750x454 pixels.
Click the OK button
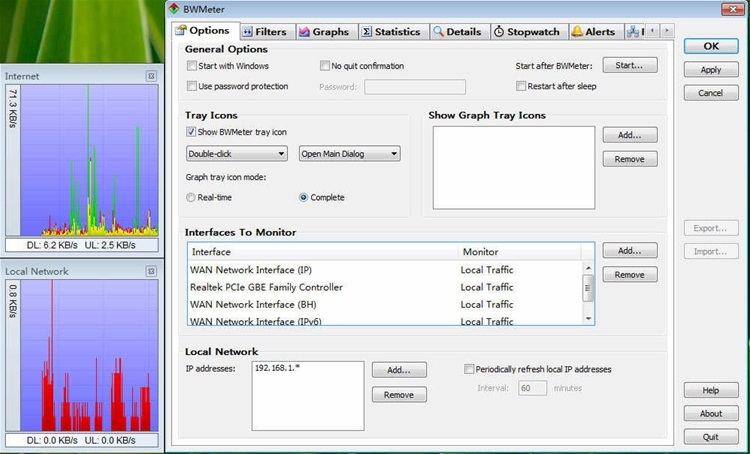tap(711, 46)
